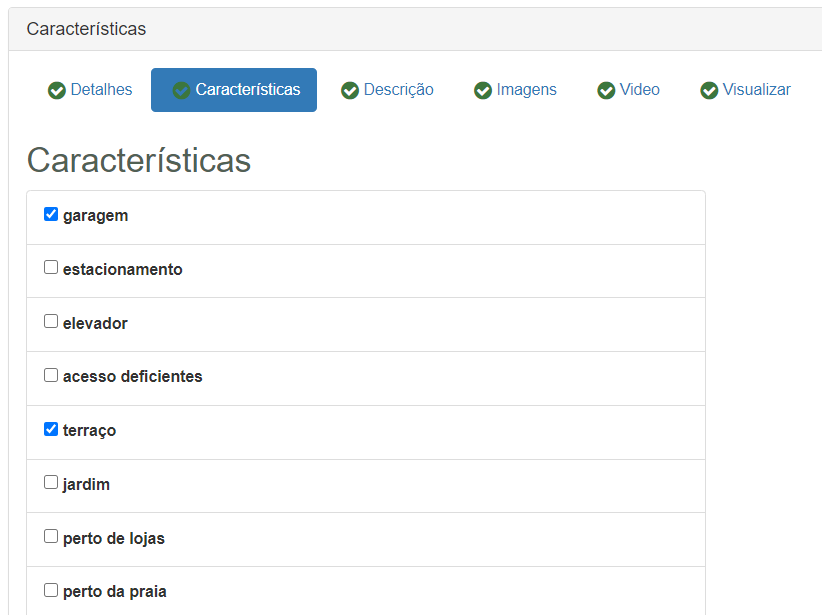
Task: Click the green check icon beside Visualizar
Action: (x=709, y=90)
